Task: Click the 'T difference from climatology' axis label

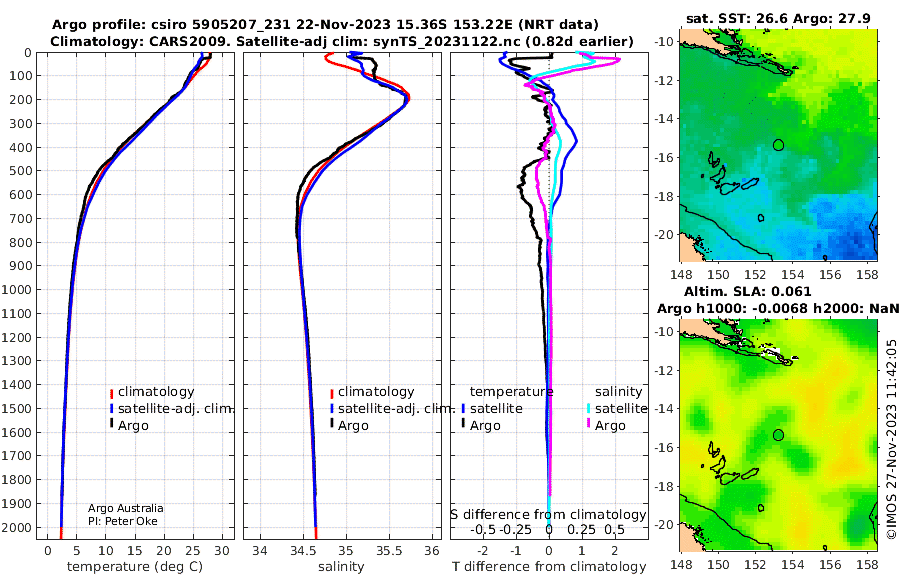Action: (x=549, y=567)
